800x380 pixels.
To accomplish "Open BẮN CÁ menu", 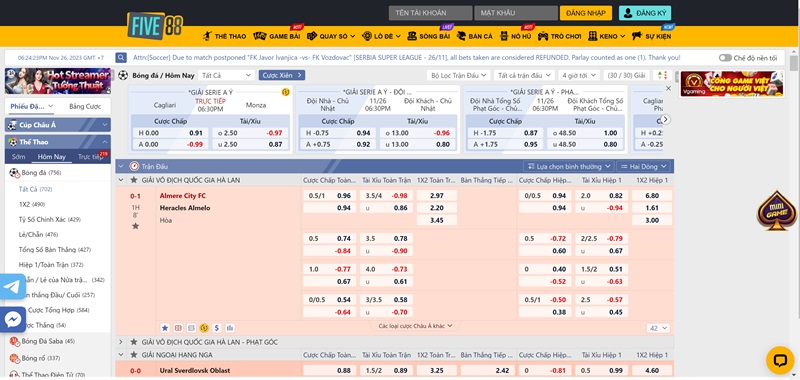I will pyautogui.click(x=474, y=36).
